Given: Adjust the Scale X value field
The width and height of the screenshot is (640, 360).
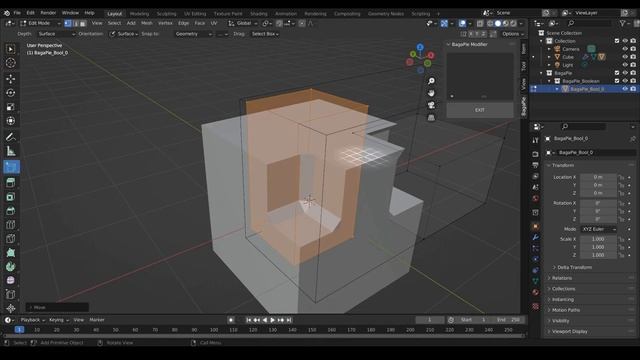Looking at the screenshot, I should (x=598, y=240).
